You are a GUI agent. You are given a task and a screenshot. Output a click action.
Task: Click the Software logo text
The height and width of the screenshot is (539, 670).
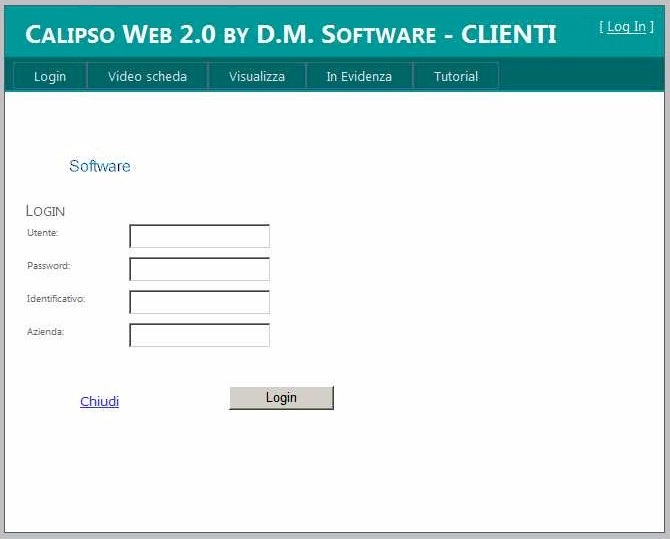100,166
